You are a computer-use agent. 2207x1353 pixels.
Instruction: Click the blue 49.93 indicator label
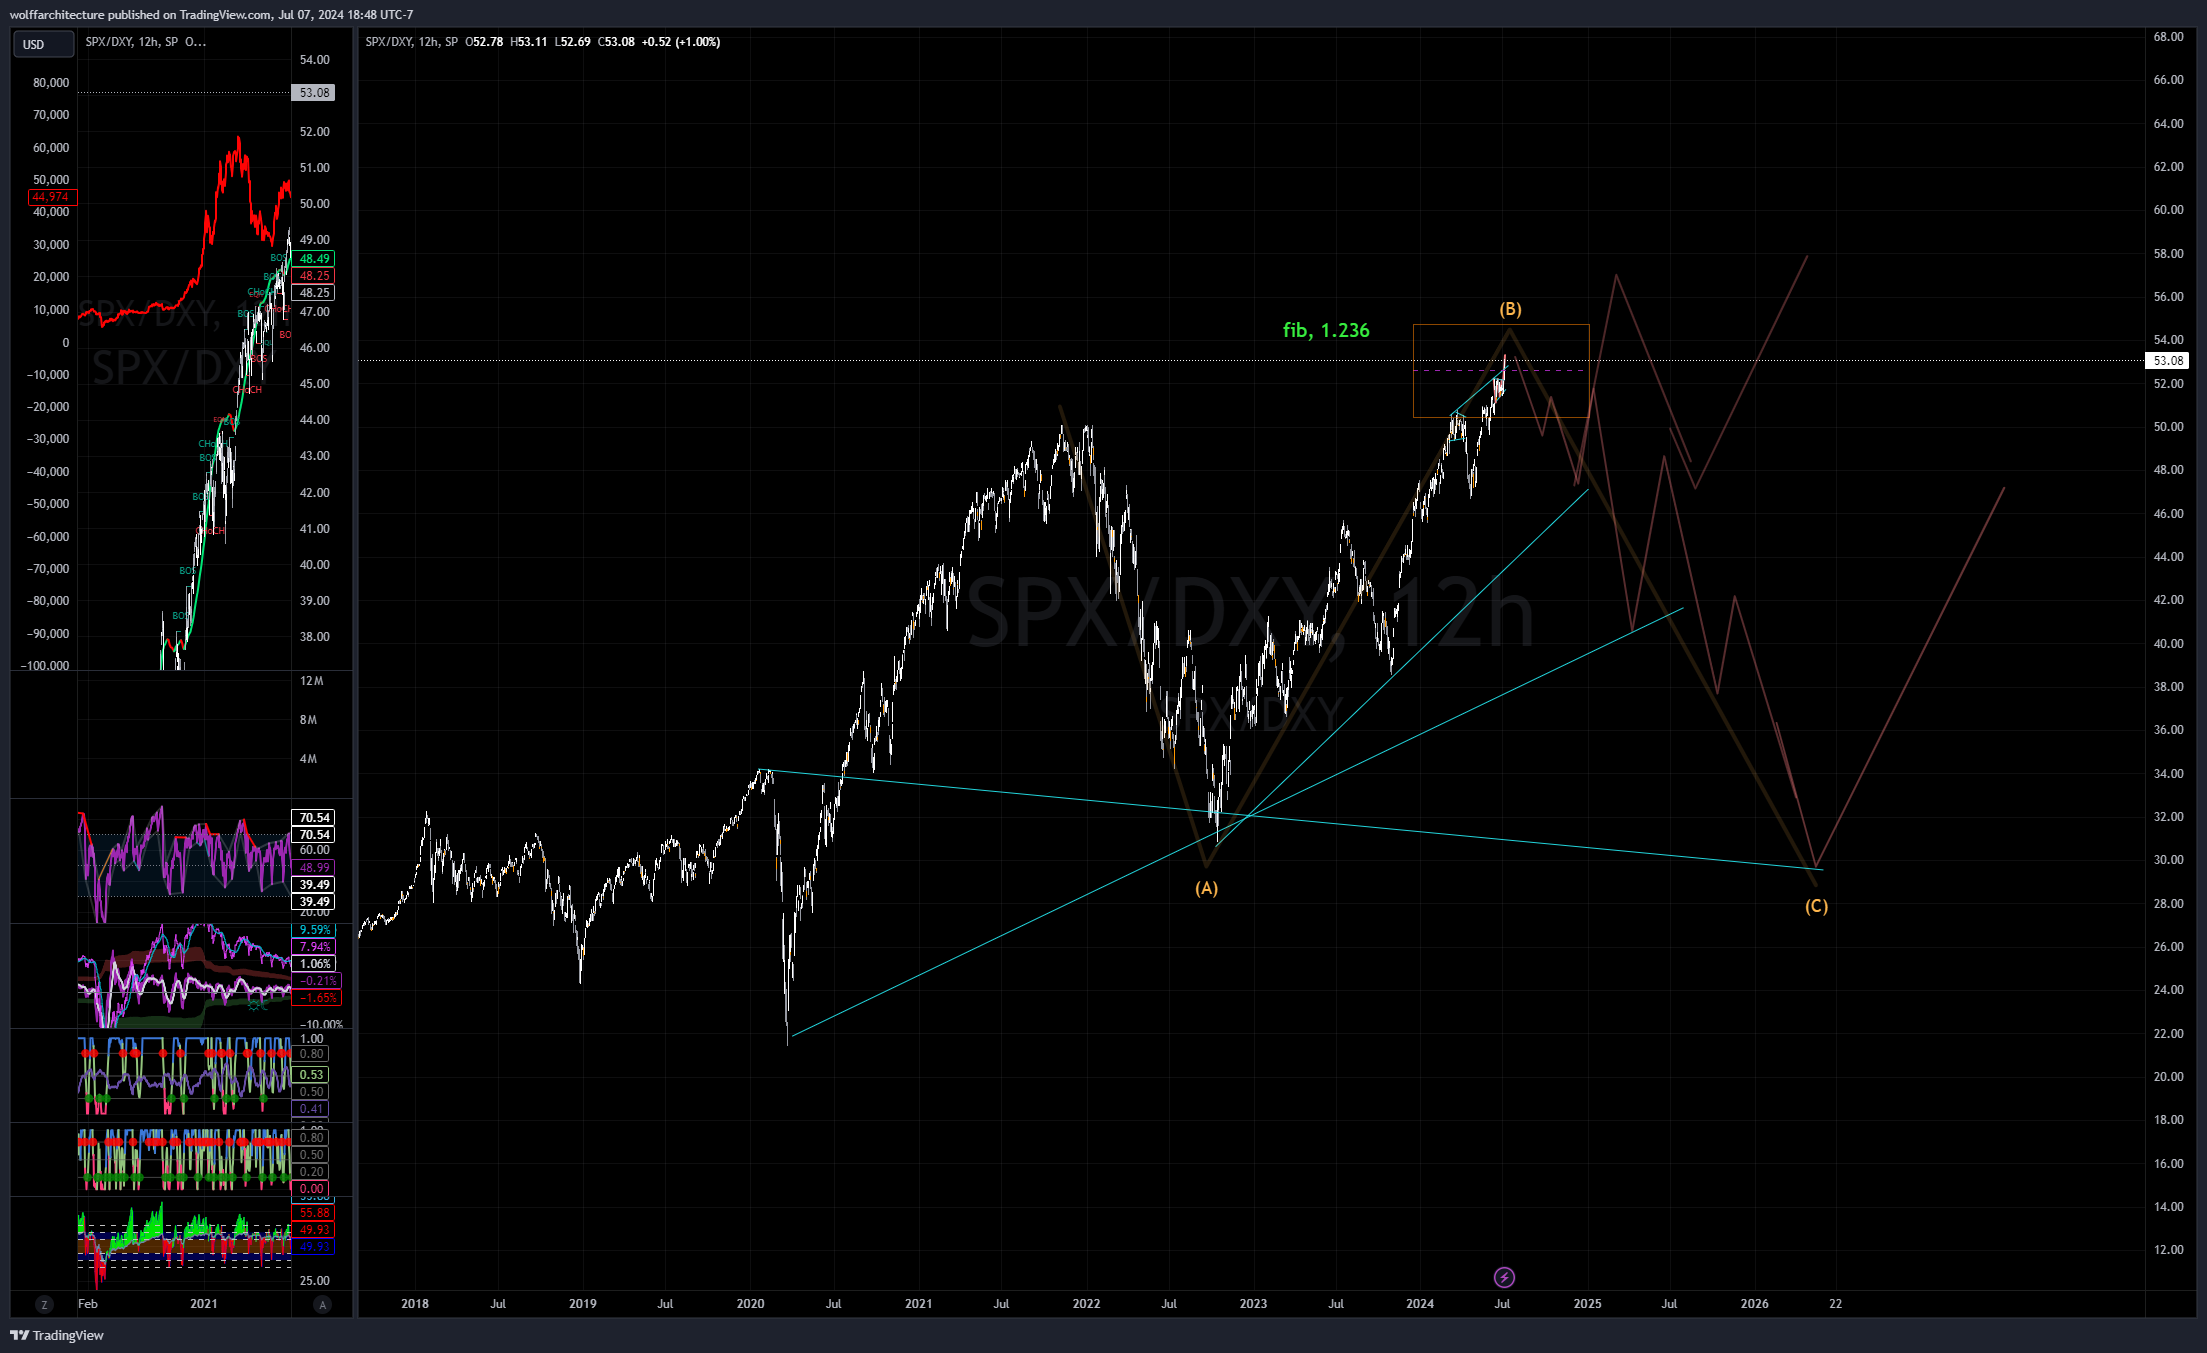point(314,1247)
